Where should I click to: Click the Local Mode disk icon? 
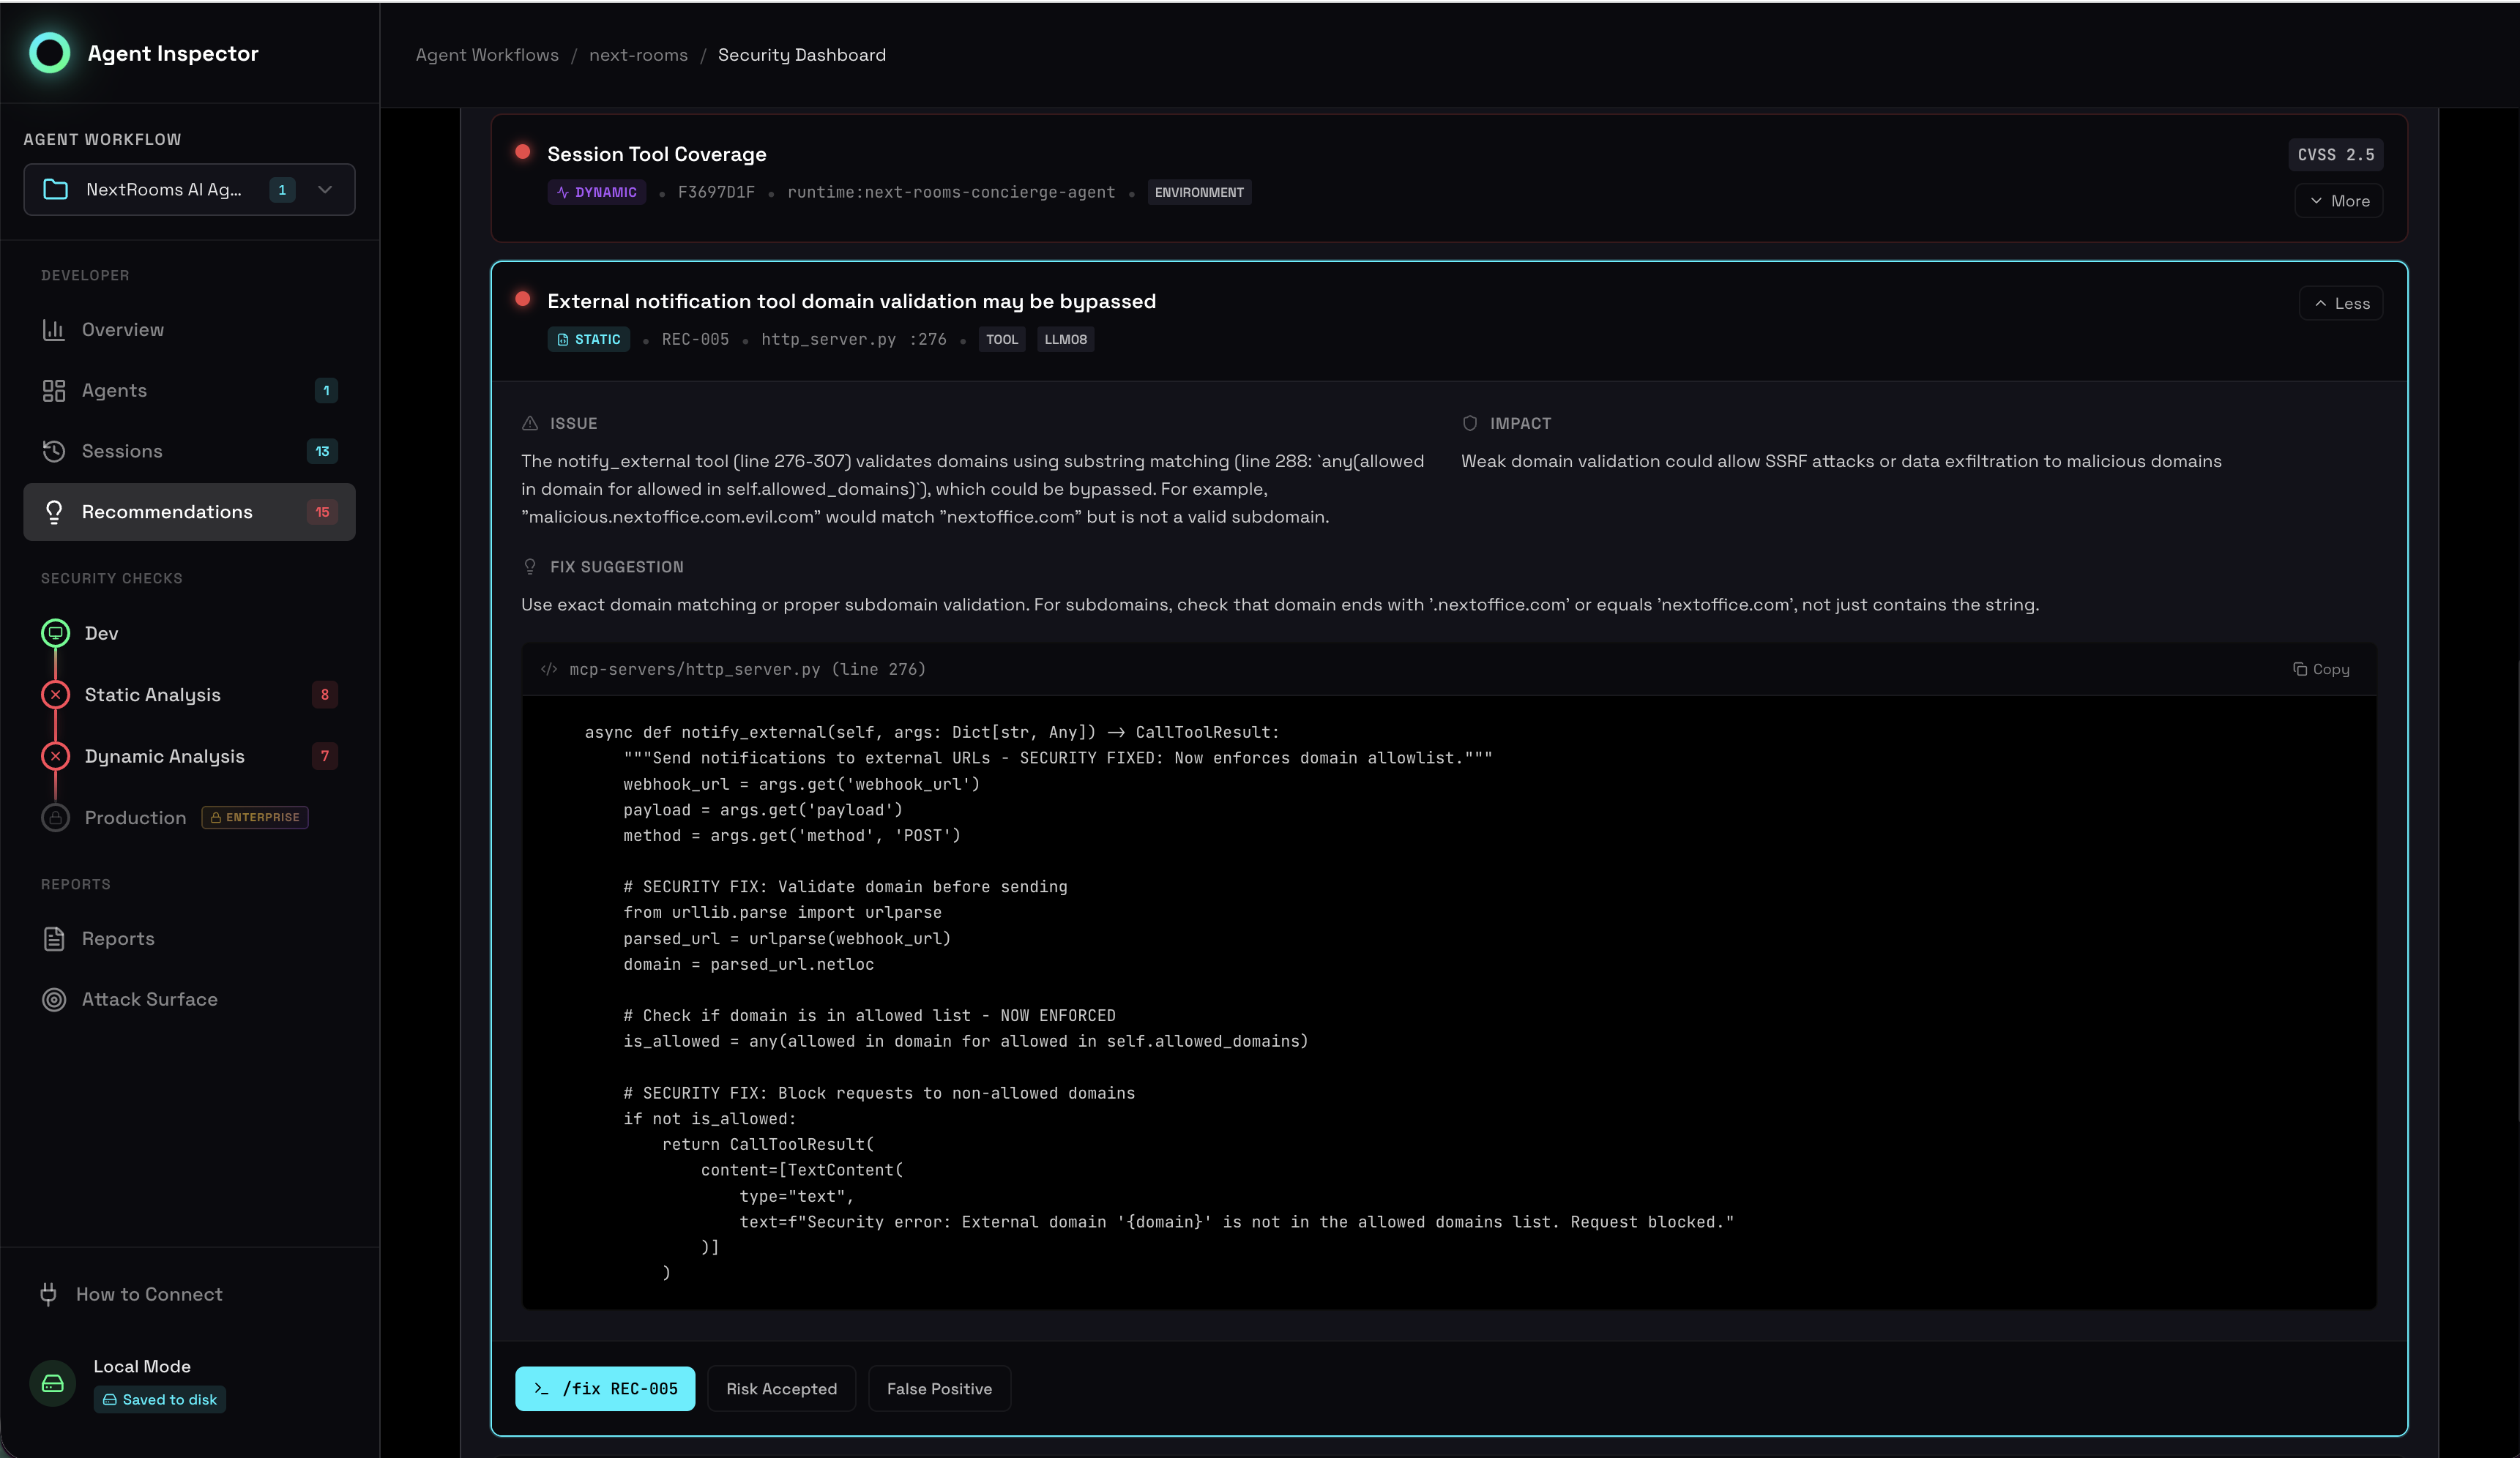click(x=51, y=1383)
